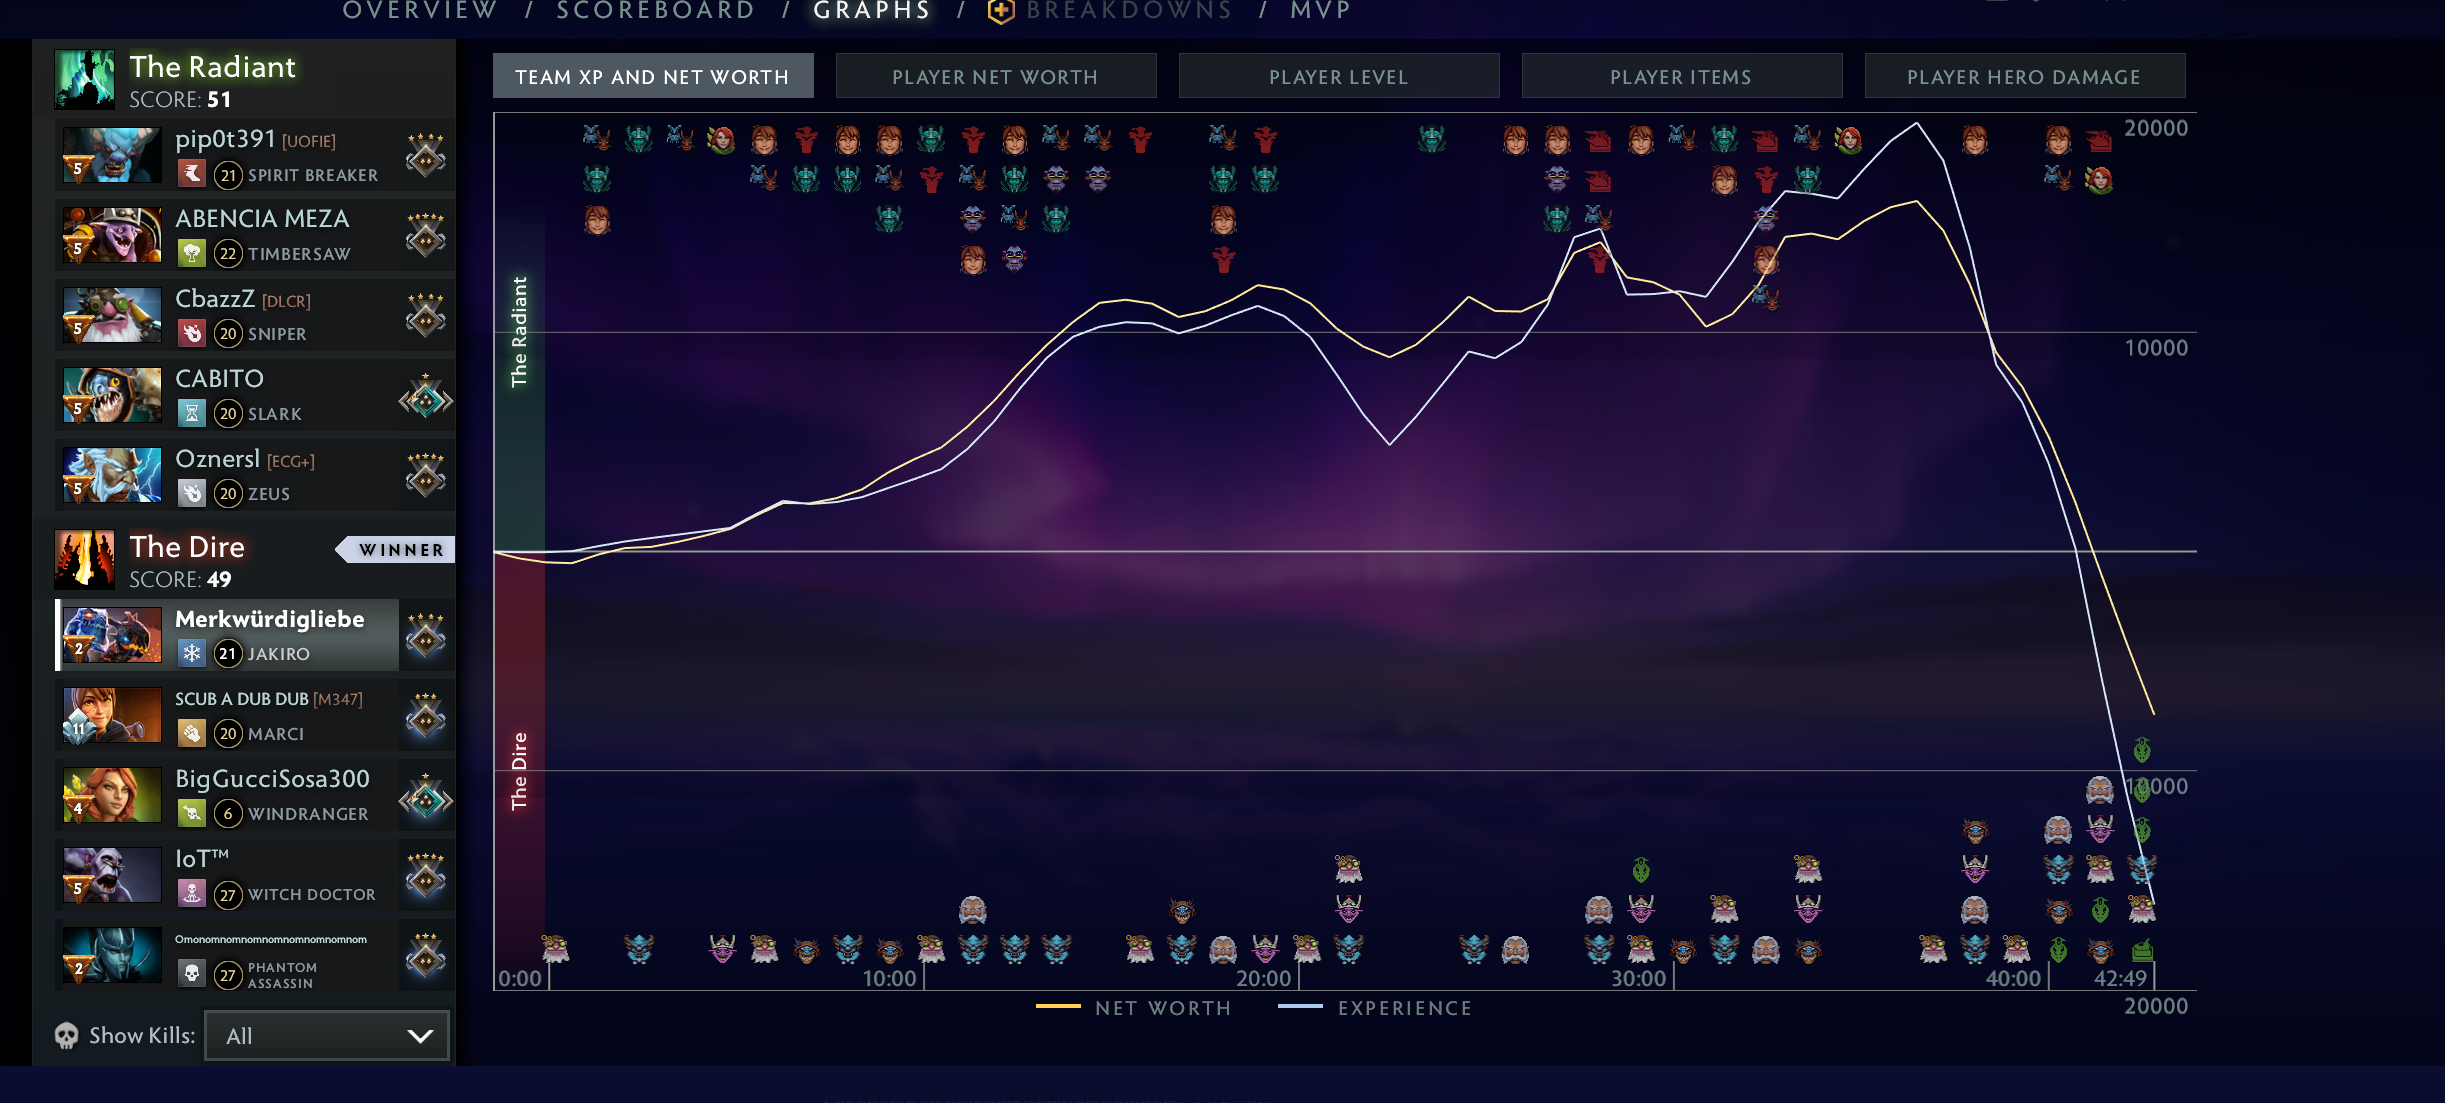Screen dimensions: 2445x1103
Task: Switch to Player Hero Damage graph
Action: [x=2024, y=77]
